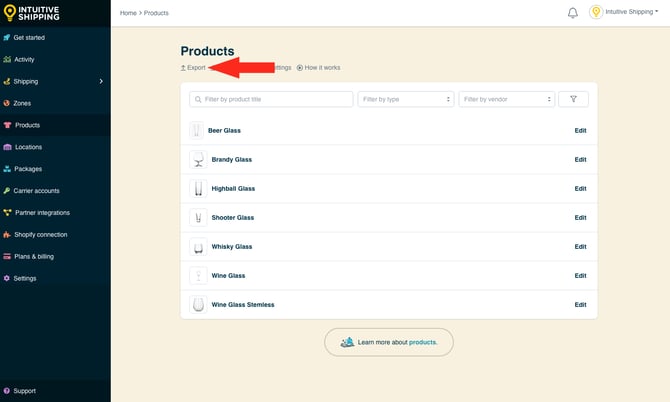Click Edit for Wine Glass
The image size is (670, 402).
point(580,276)
